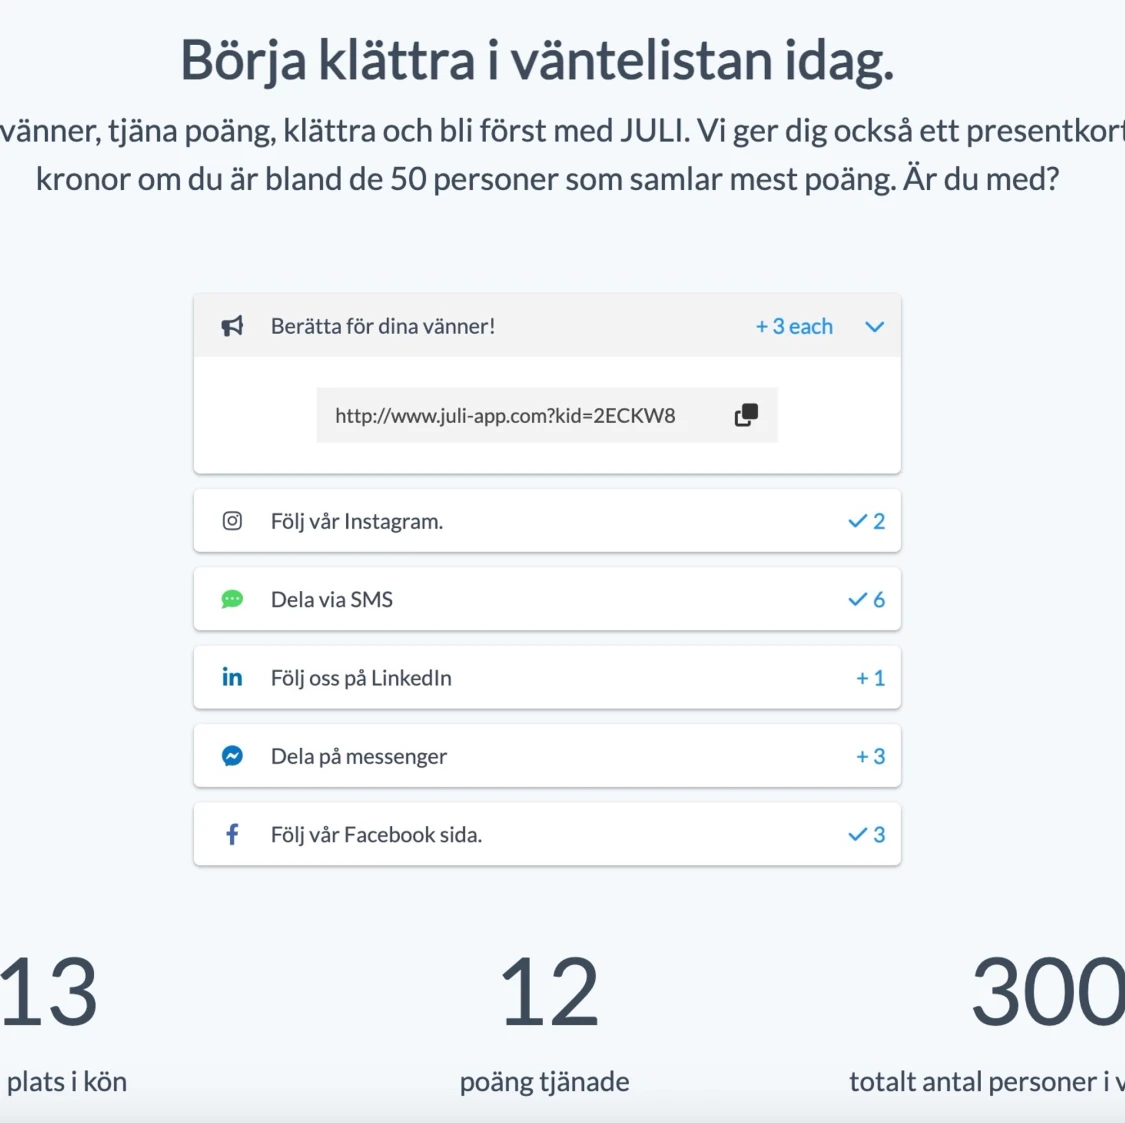Screen dimensions: 1125x1123
Task: Click the Följ vår Facebook sida label
Action: pyautogui.click(x=376, y=834)
